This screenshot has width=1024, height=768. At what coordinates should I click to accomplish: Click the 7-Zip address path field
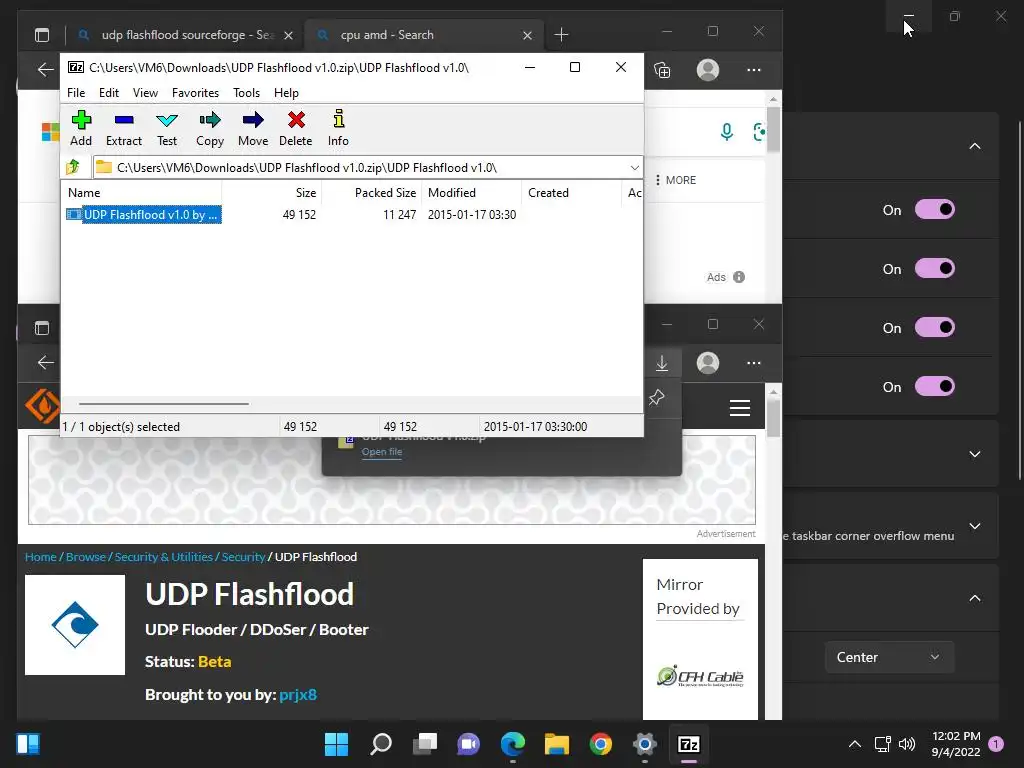367,168
